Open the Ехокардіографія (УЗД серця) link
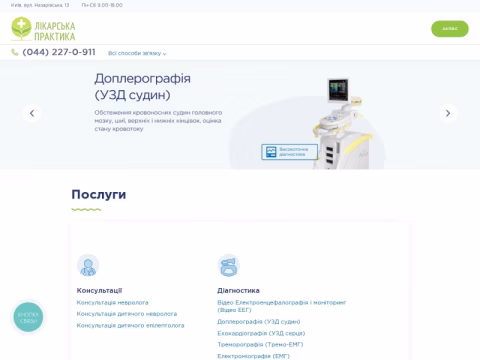The width and height of the screenshot is (480, 360). point(261,333)
